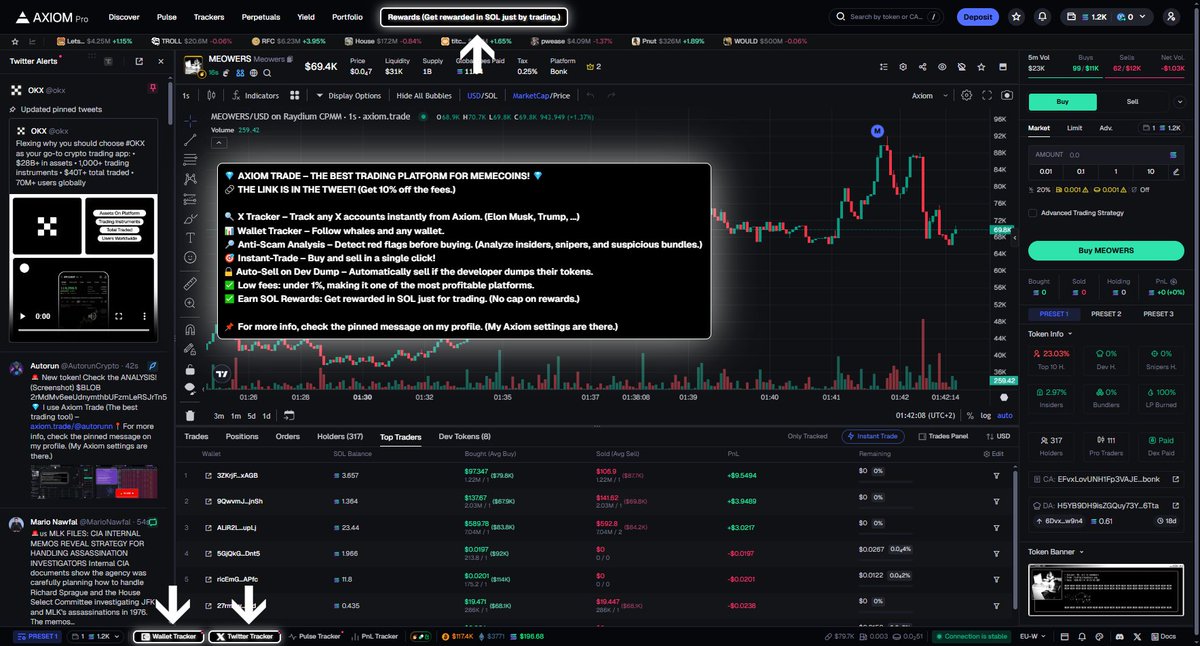The image size is (1200, 646).
Task: Toggle USD/SOL currency display
Action: click(x=482, y=96)
